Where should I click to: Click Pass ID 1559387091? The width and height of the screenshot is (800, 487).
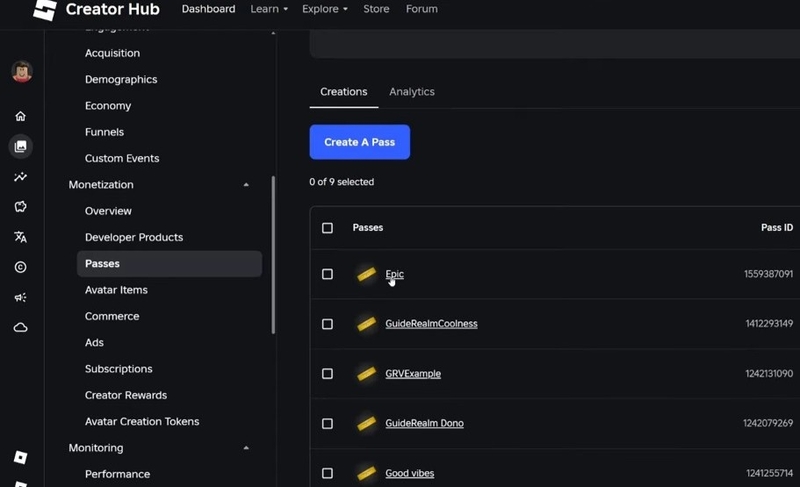coord(768,274)
